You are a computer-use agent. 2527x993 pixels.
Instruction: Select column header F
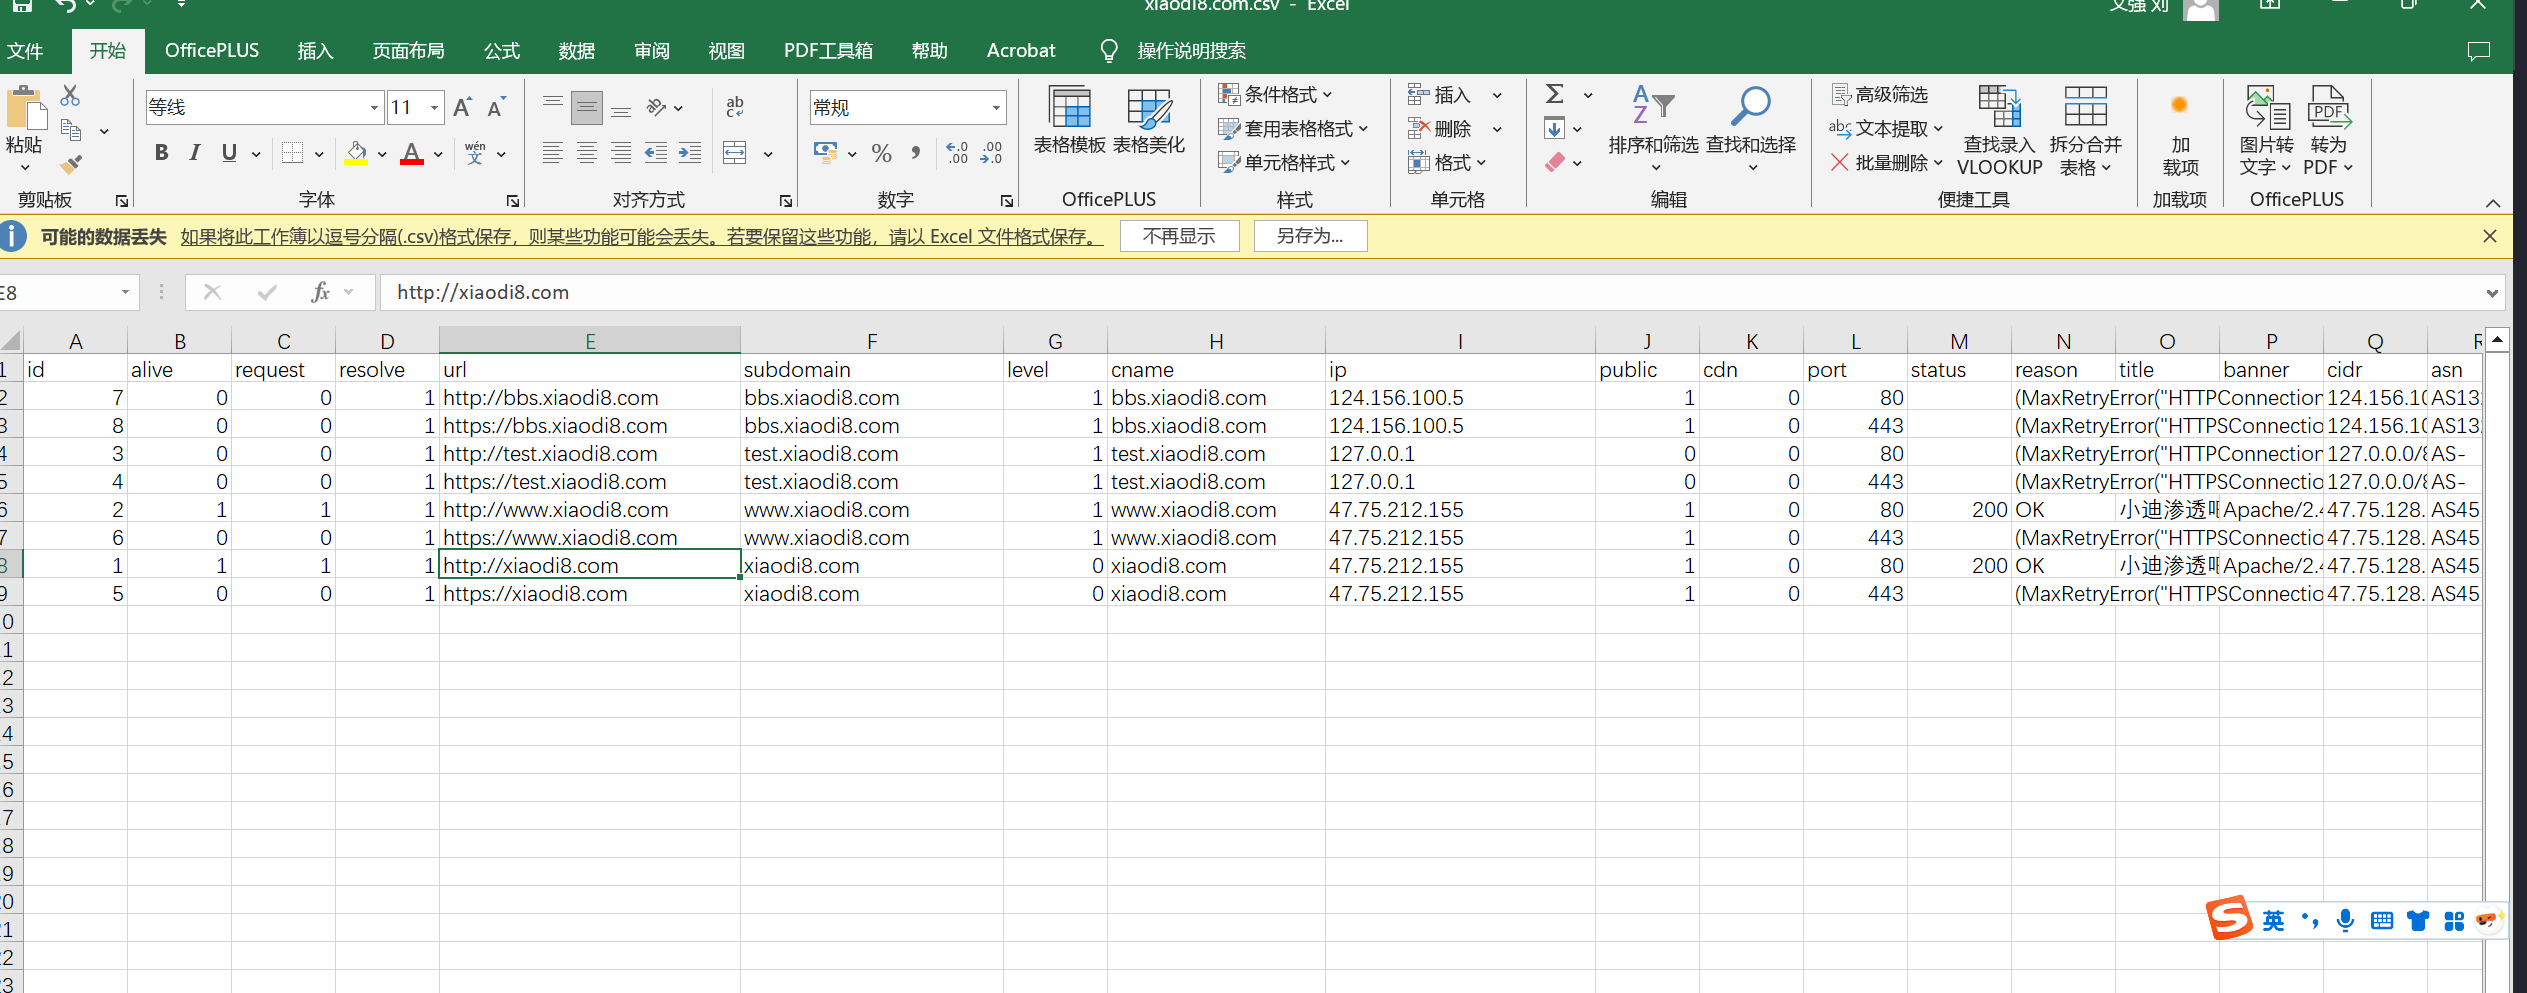pyautogui.click(x=872, y=341)
